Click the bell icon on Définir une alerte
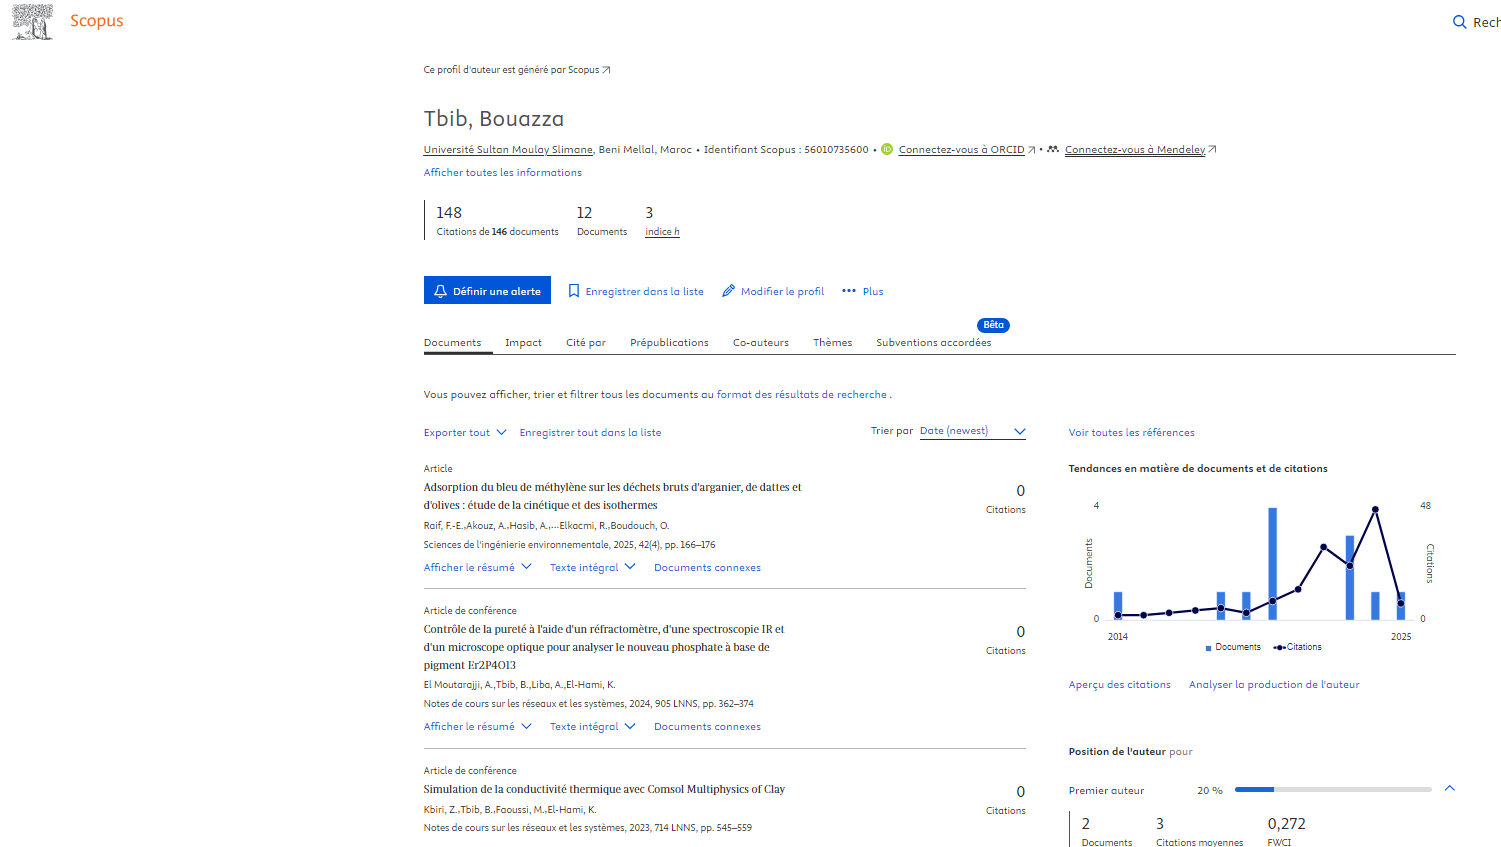Viewport: 1501px width, 847px height. point(440,291)
